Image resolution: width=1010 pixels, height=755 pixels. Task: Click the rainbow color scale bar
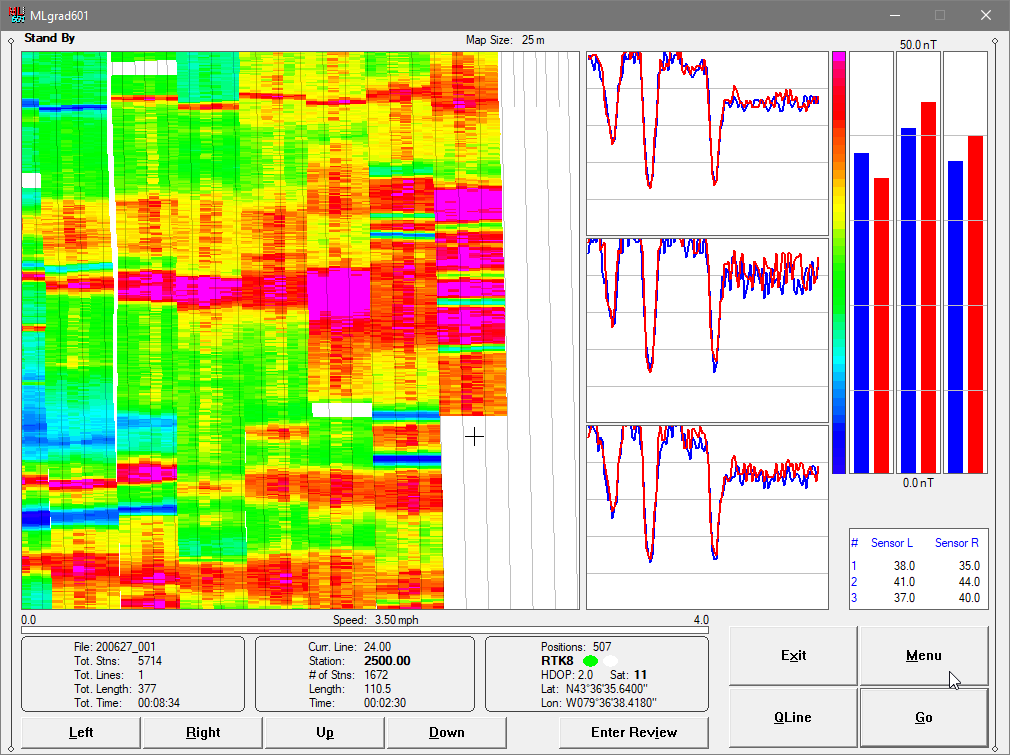839,263
